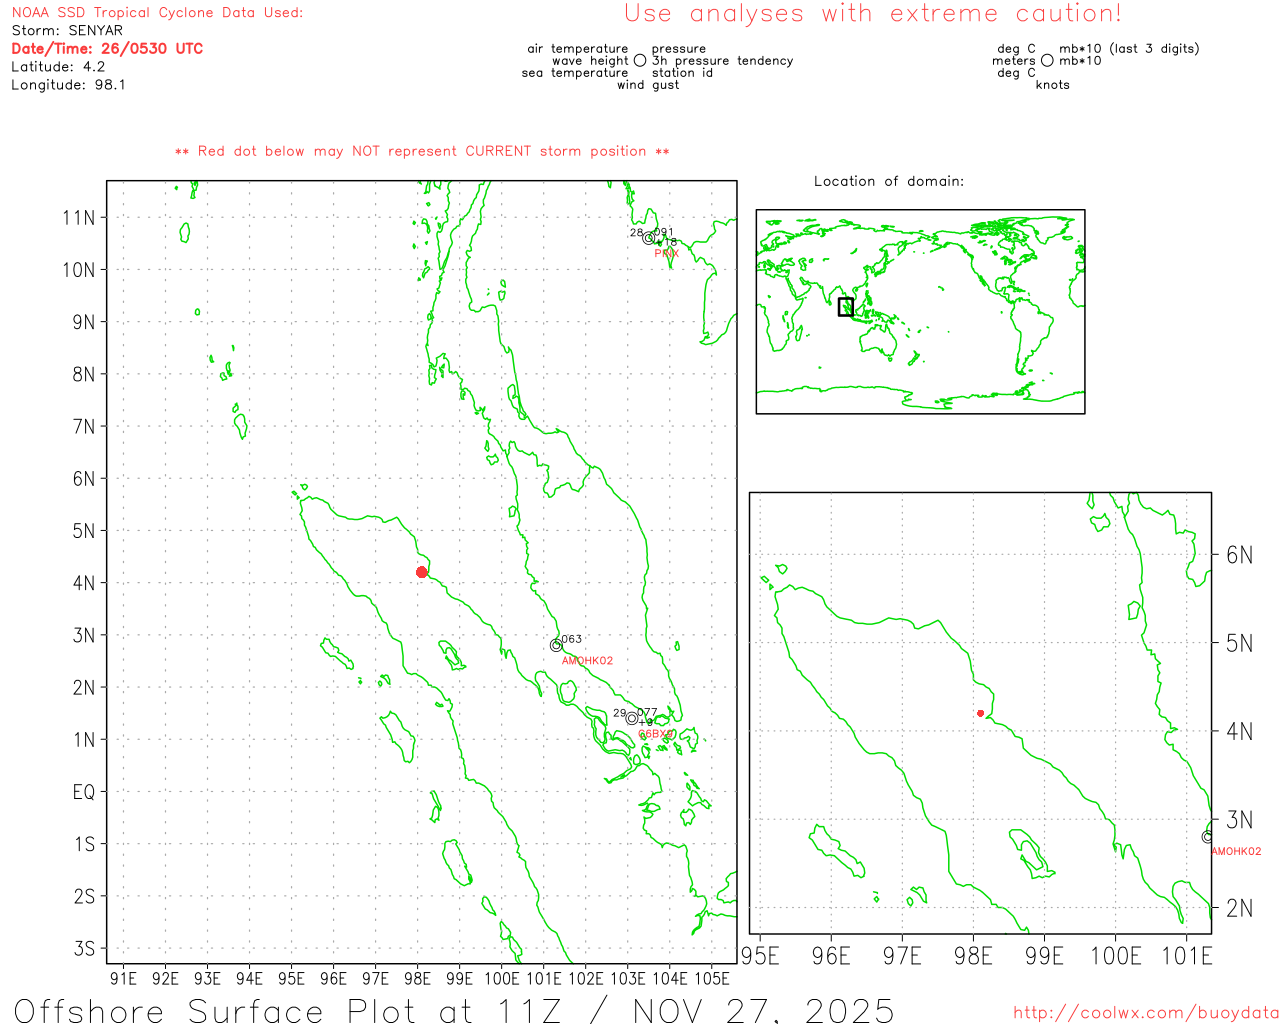Click the units legend circle near mb*10
The width and height of the screenshot is (1280, 1024).
point(1047,61)
